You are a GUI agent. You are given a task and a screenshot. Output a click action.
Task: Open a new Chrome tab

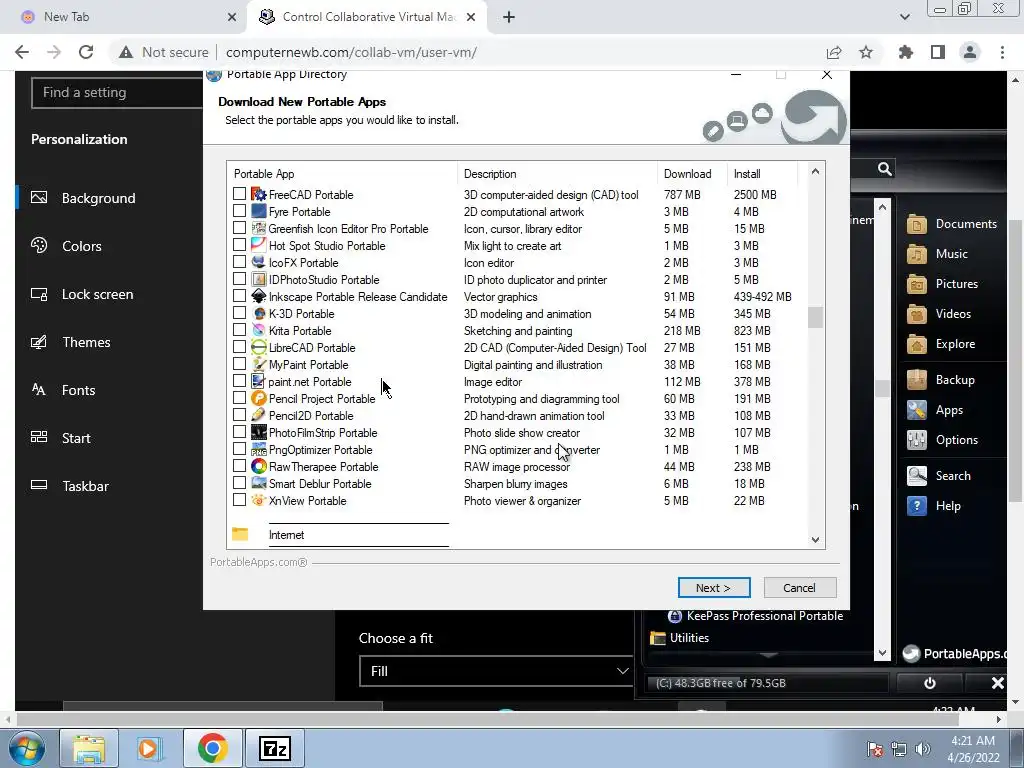(509, 17)
